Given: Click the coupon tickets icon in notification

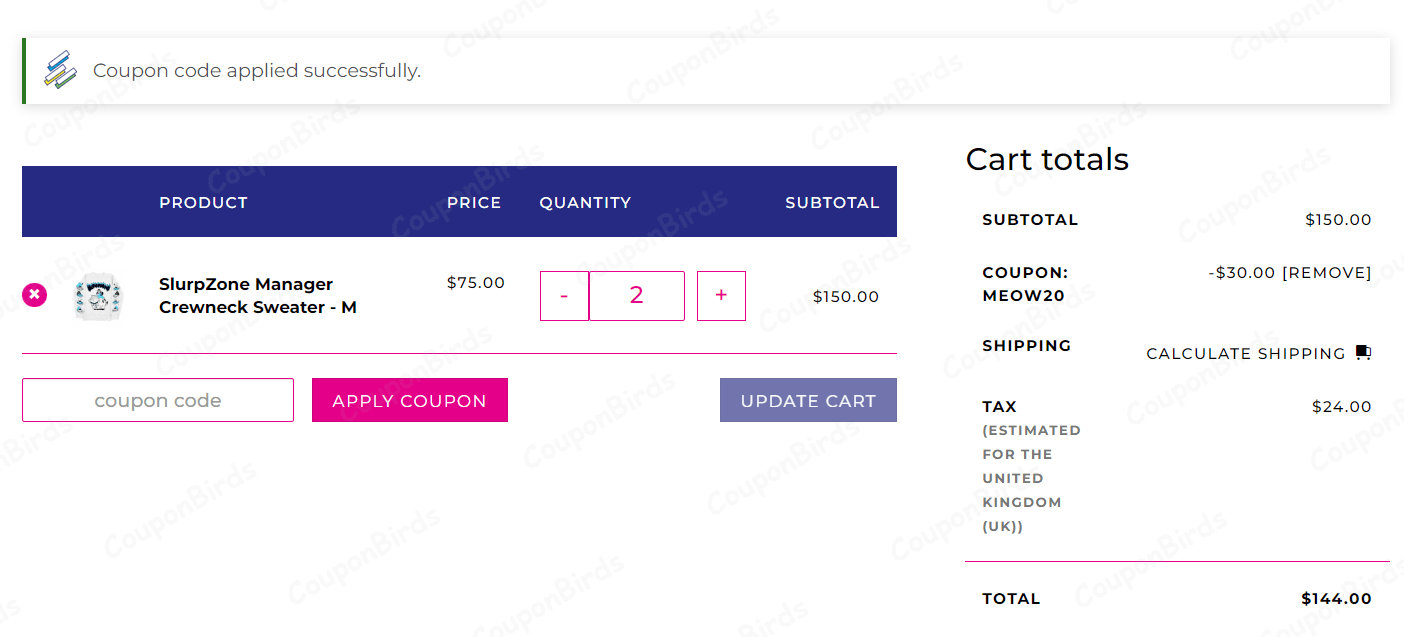Looking at the screenshot, I should [x=60, y=70].
